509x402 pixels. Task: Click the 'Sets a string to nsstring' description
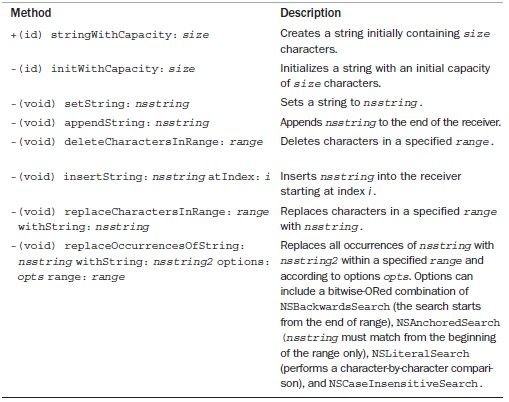coord(351,102)
